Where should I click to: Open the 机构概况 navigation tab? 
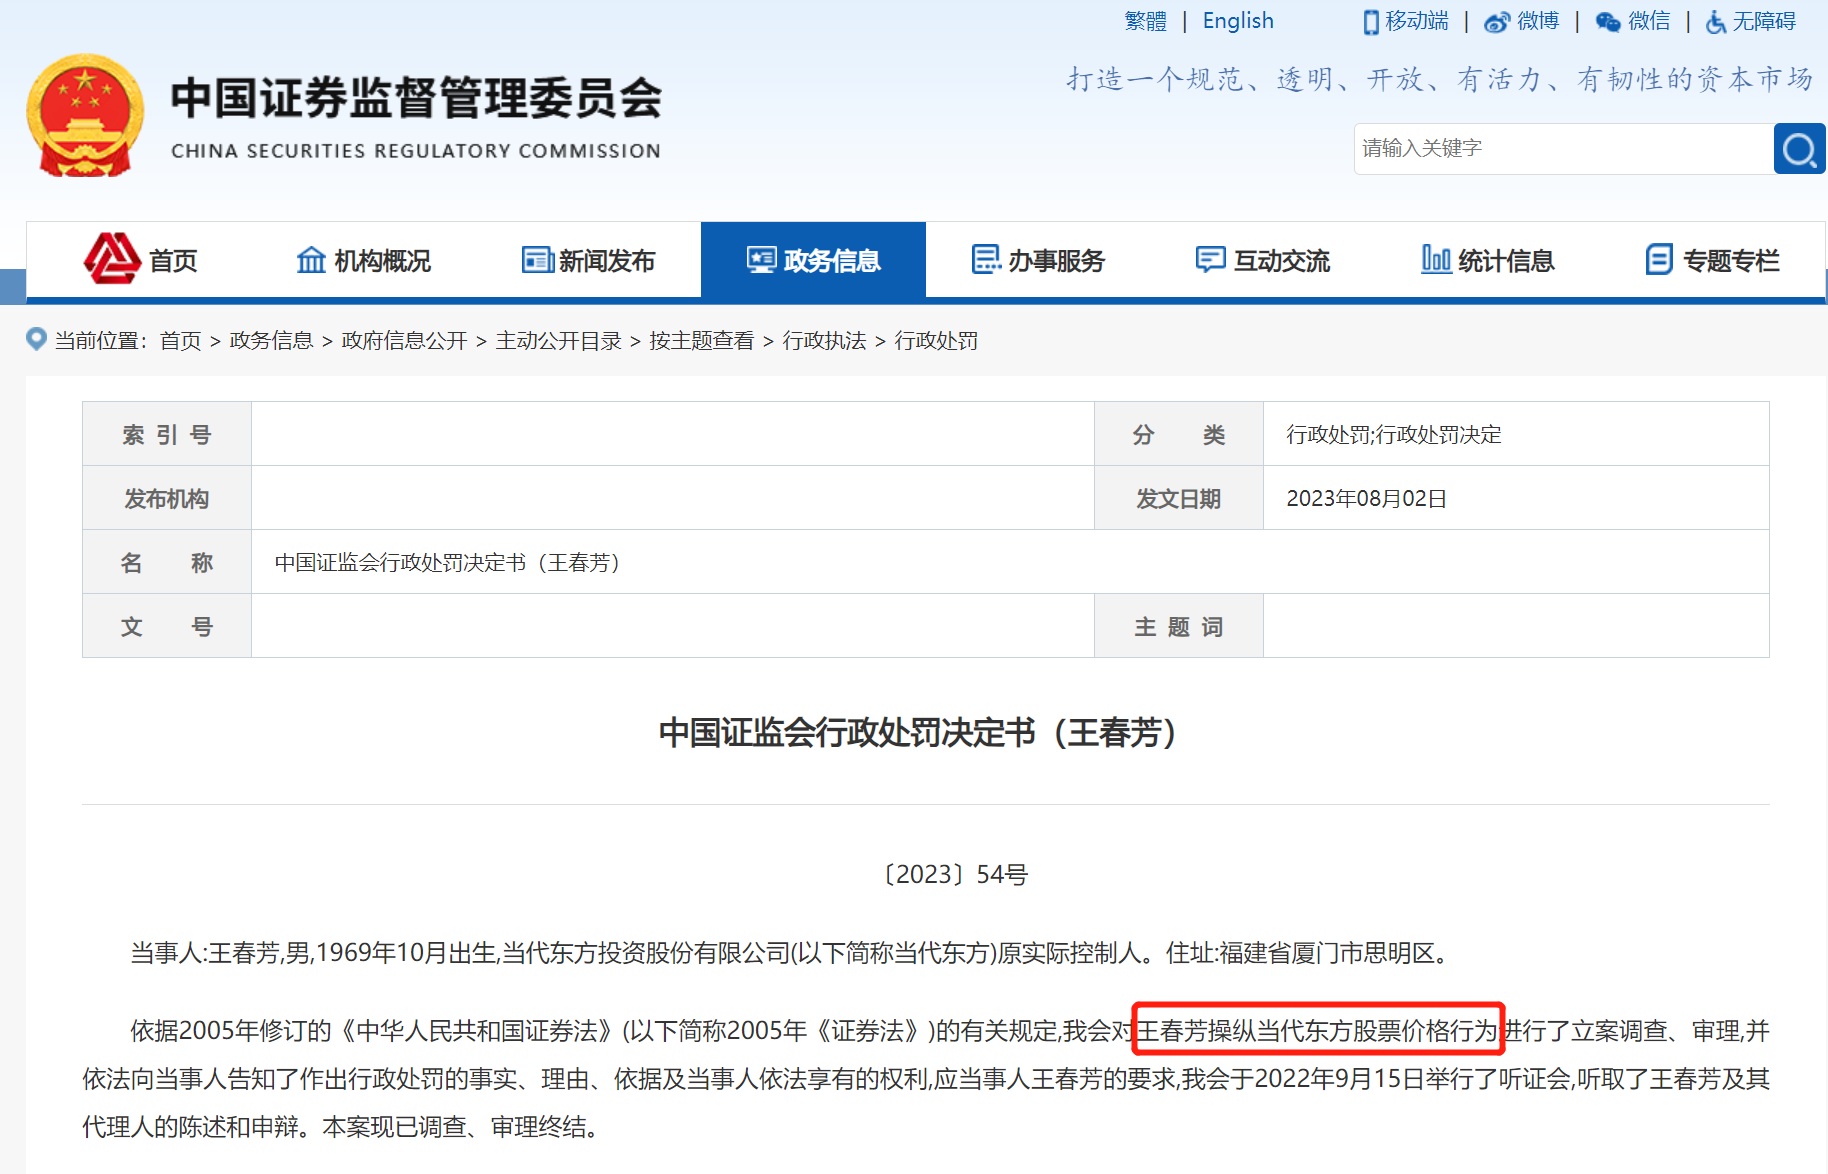tap(364, 260)
